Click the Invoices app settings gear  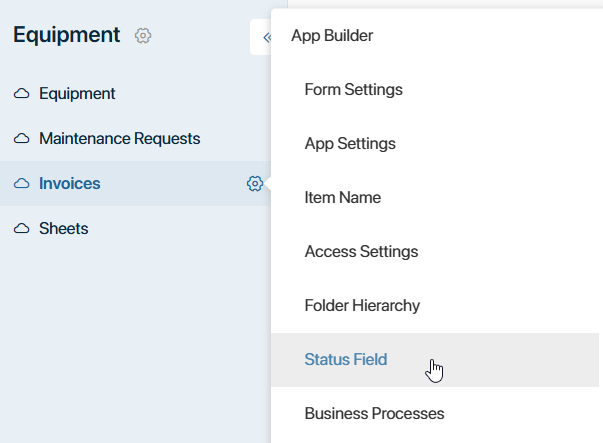point(255,184)
